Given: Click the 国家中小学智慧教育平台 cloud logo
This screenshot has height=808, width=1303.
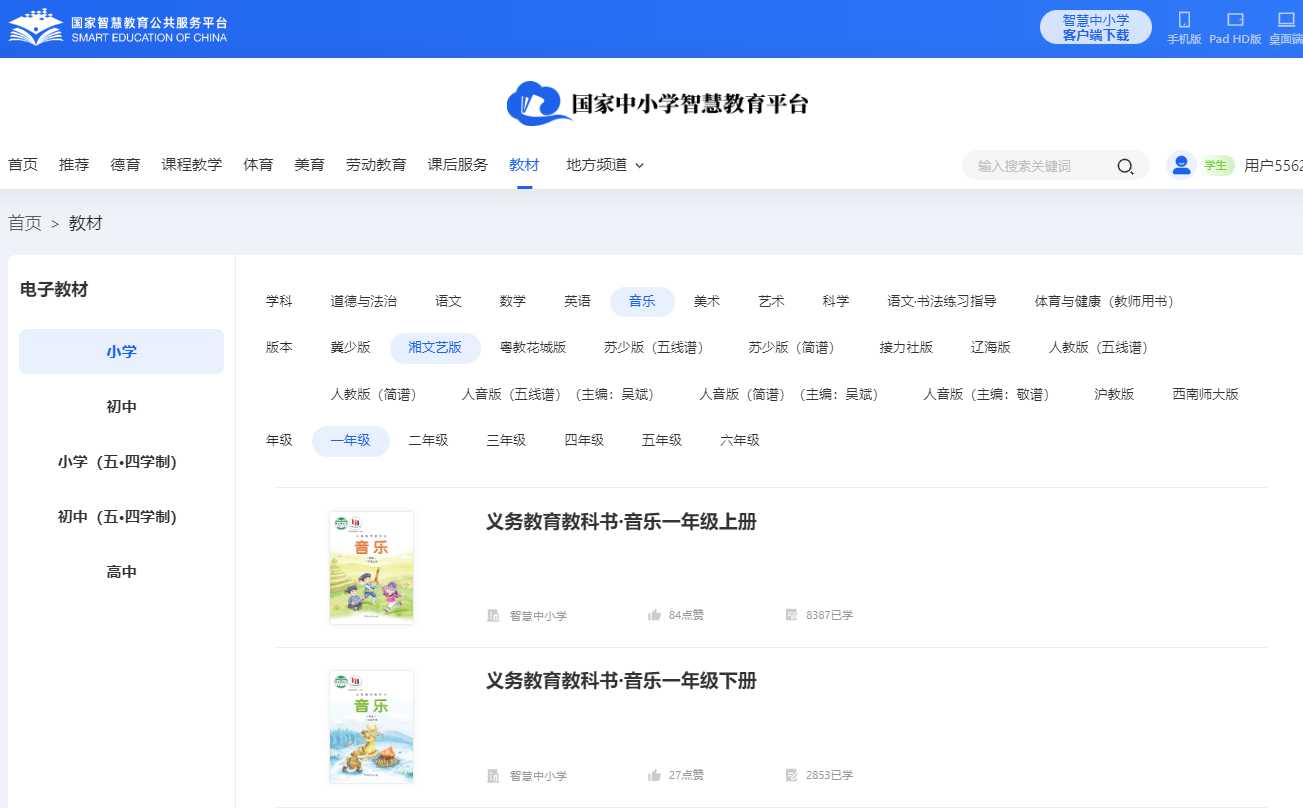Looking at the screenshot, I should pos(657,103).
